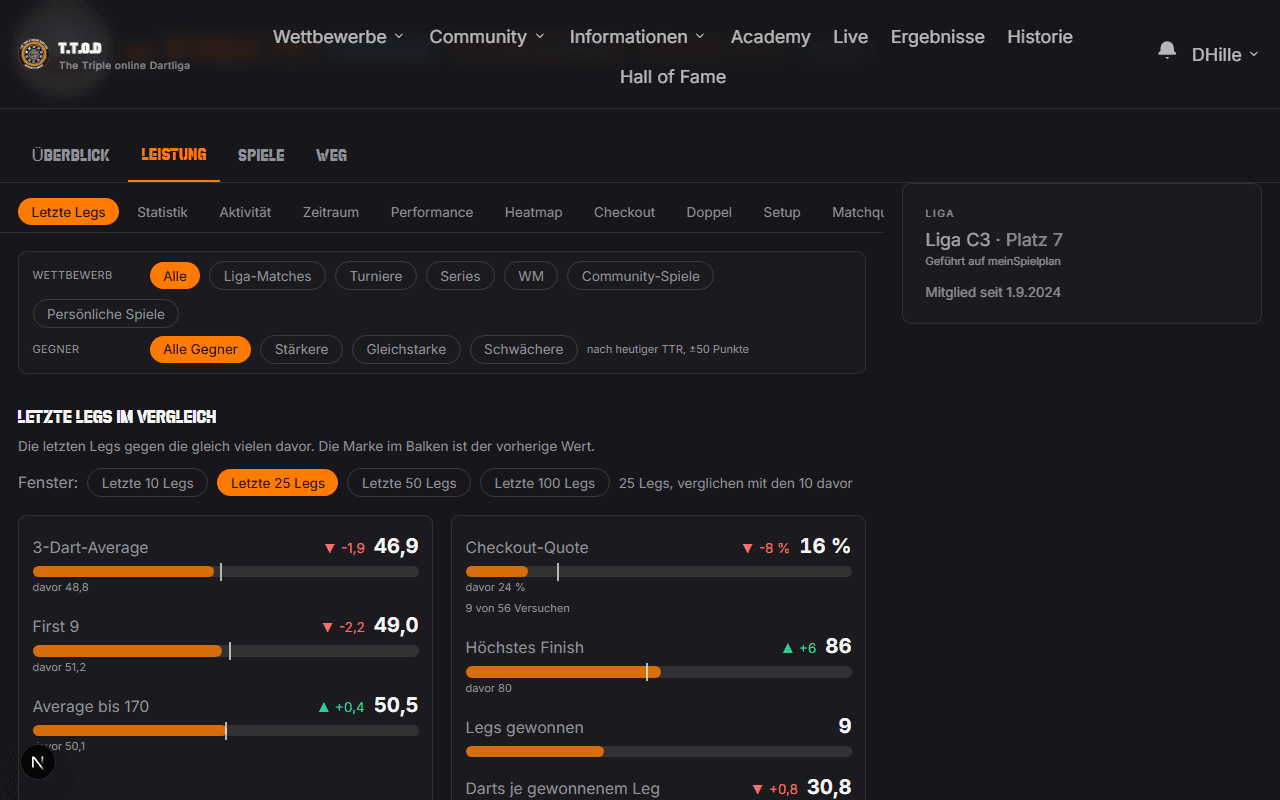Expand the Wettbewerbe menu
The image size is (1280, 800).
coord(339,37)
